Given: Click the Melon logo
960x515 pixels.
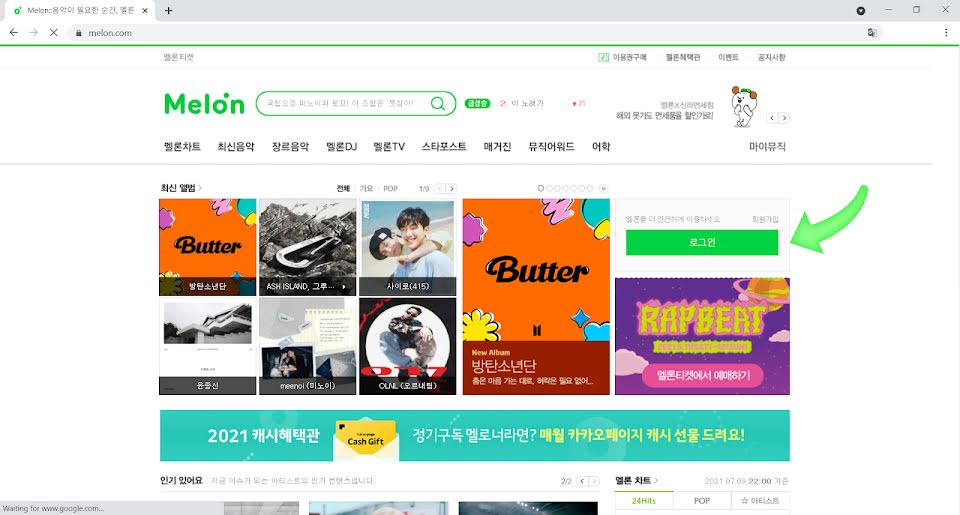Looking at the screenshot, I should tap(204, 103).
